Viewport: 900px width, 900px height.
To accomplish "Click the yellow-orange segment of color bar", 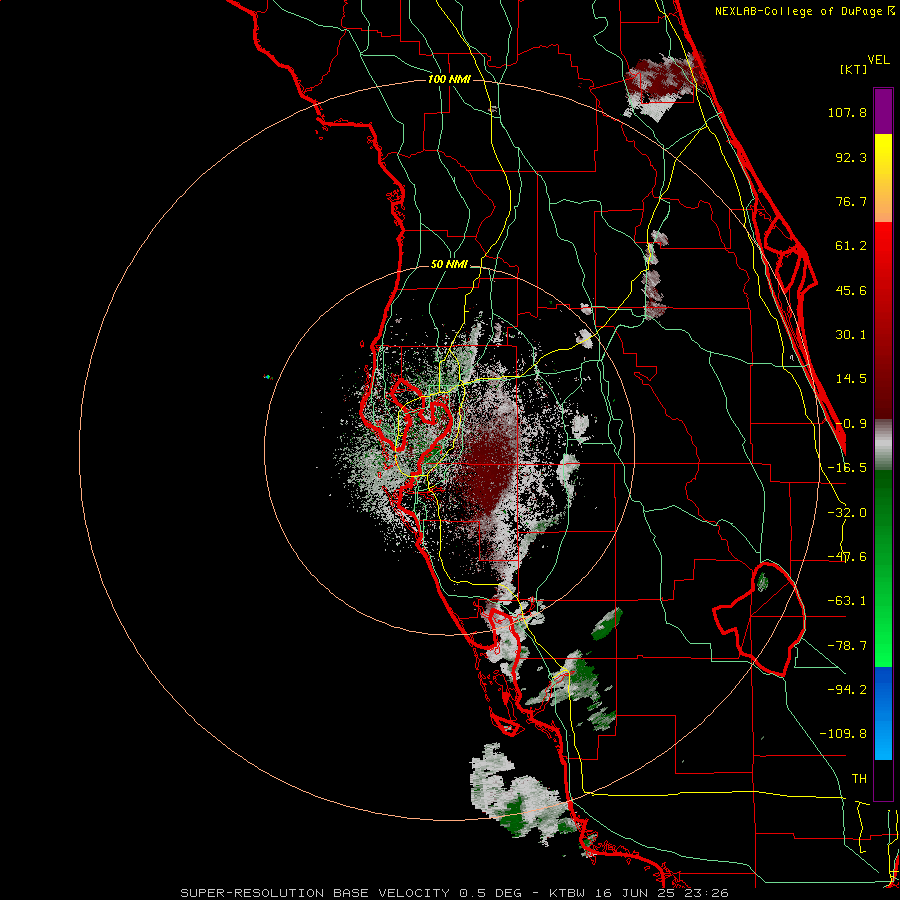I will (x=883, y=178).
